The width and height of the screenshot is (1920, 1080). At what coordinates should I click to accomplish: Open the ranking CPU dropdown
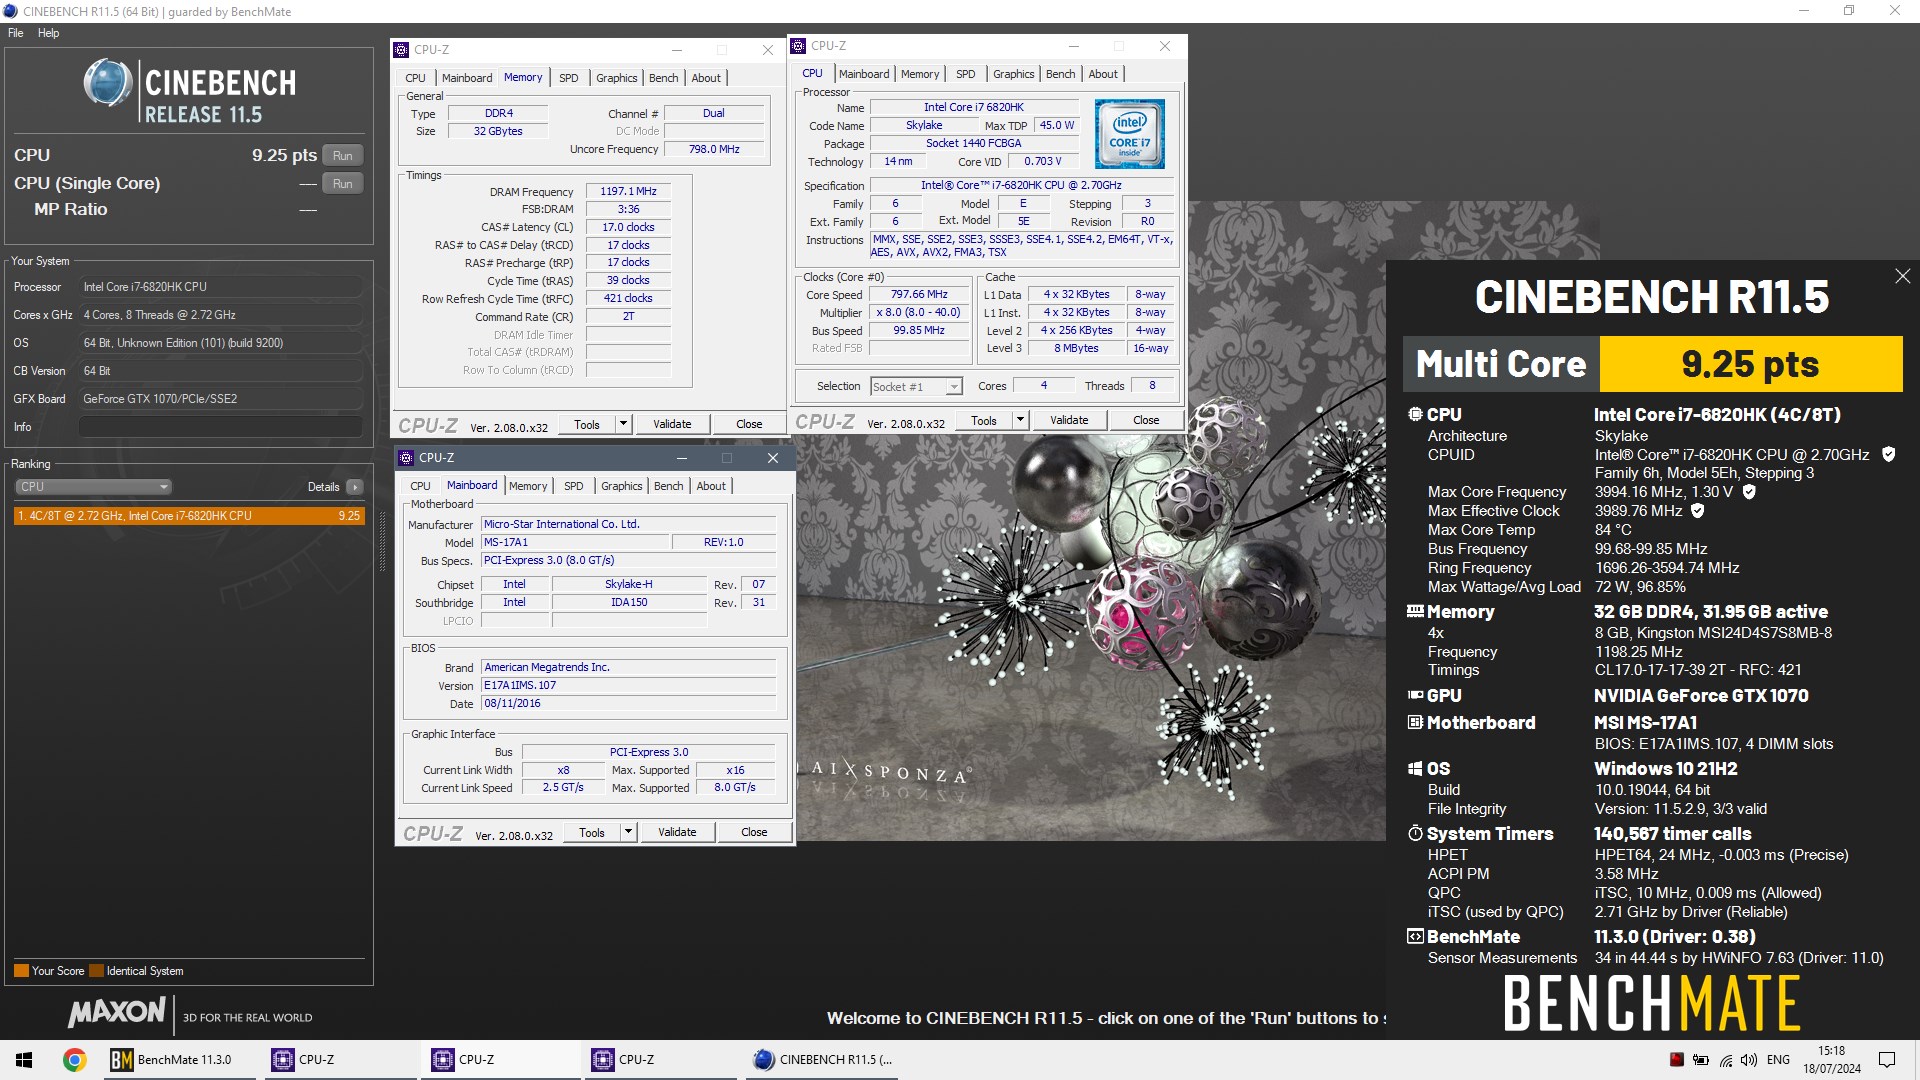point(93,487)
